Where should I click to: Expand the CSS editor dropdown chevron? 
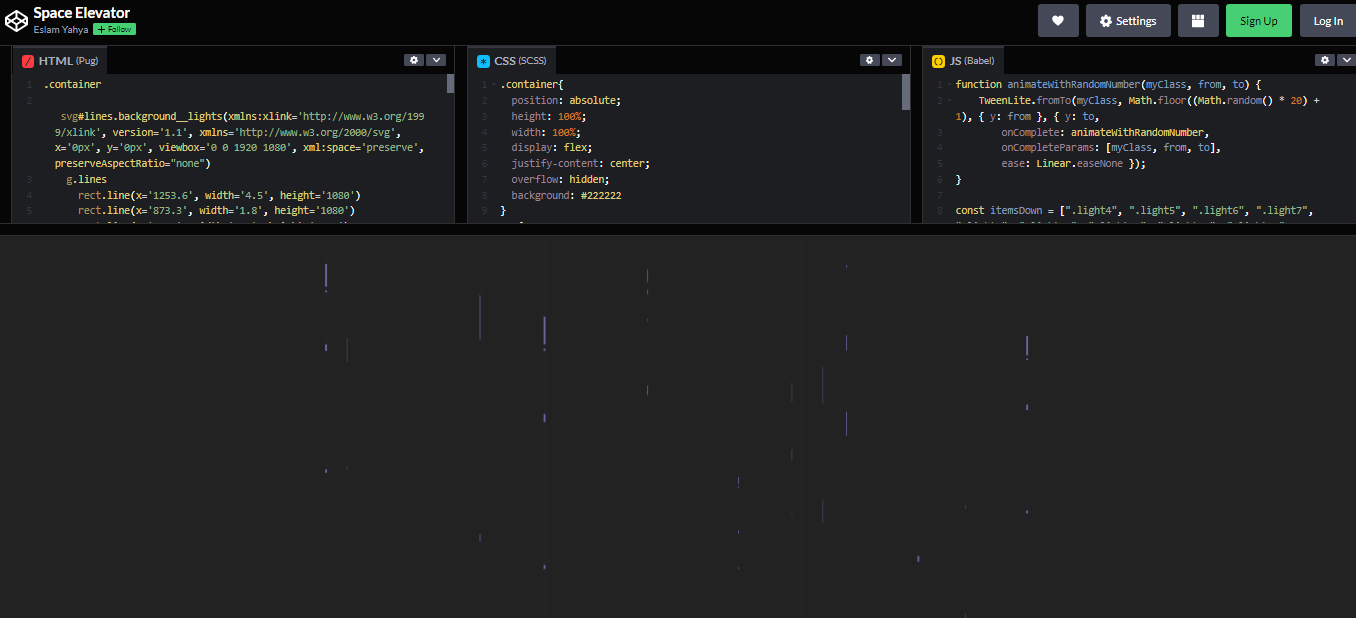tap(892, 59)
